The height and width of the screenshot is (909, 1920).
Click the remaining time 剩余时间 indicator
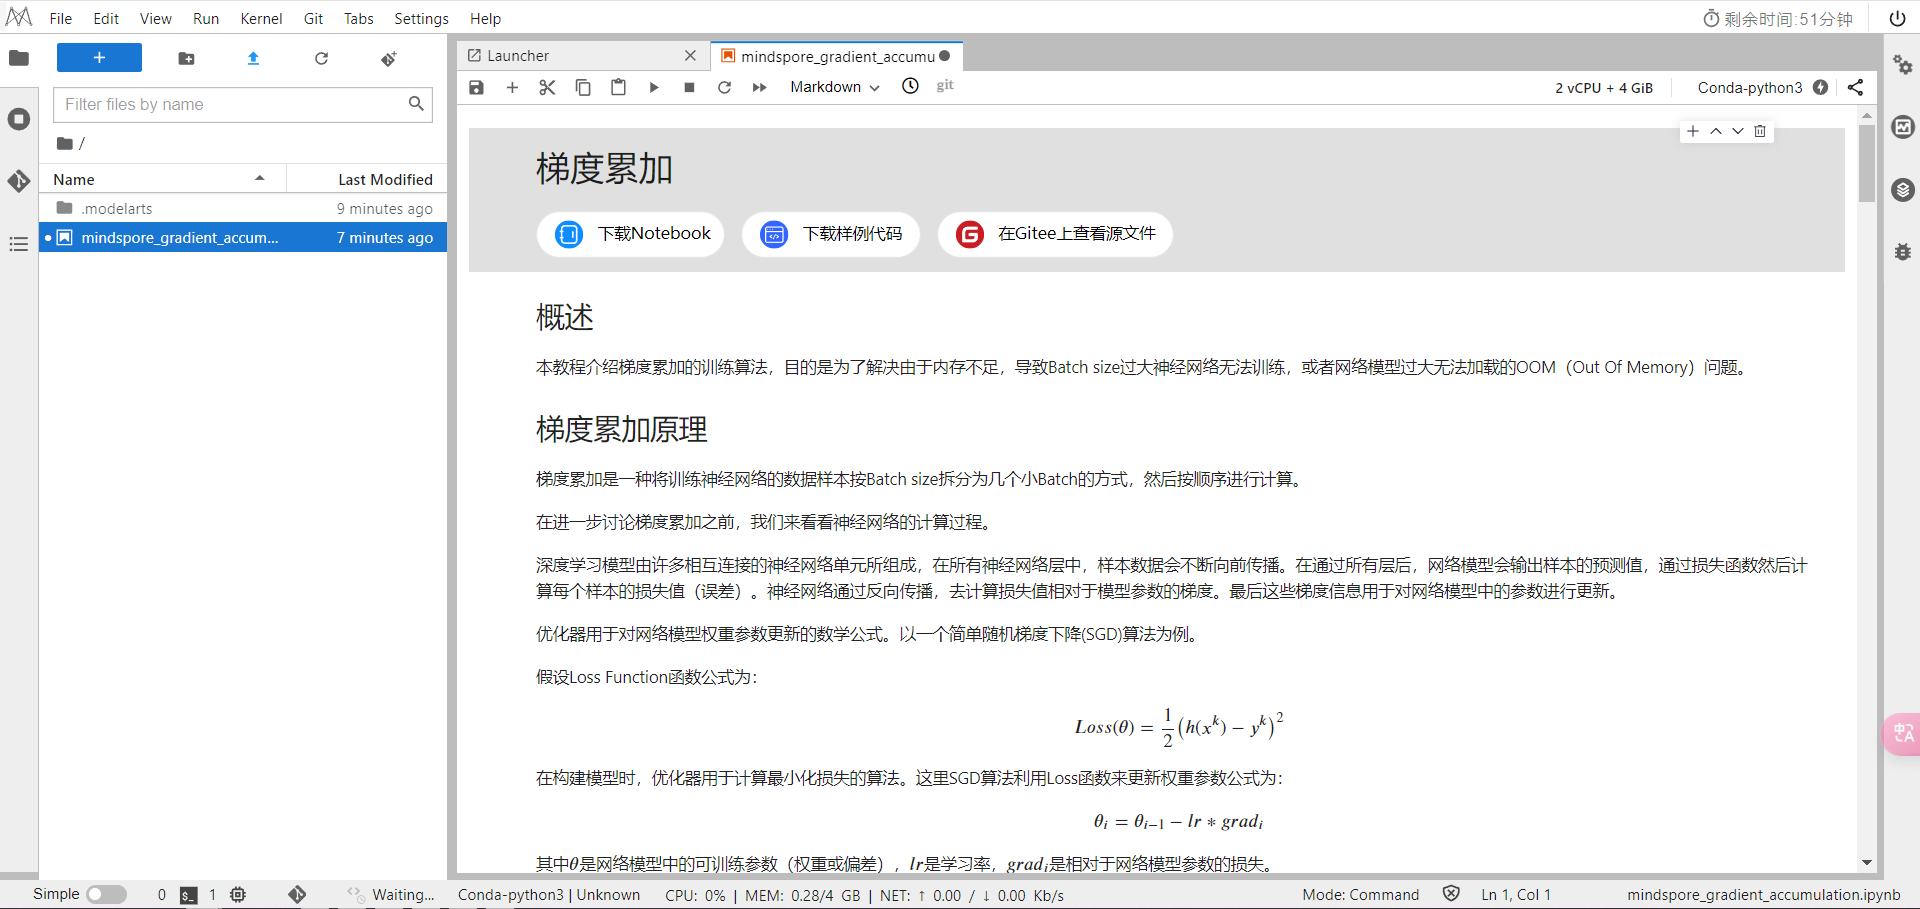point(1778,19)
